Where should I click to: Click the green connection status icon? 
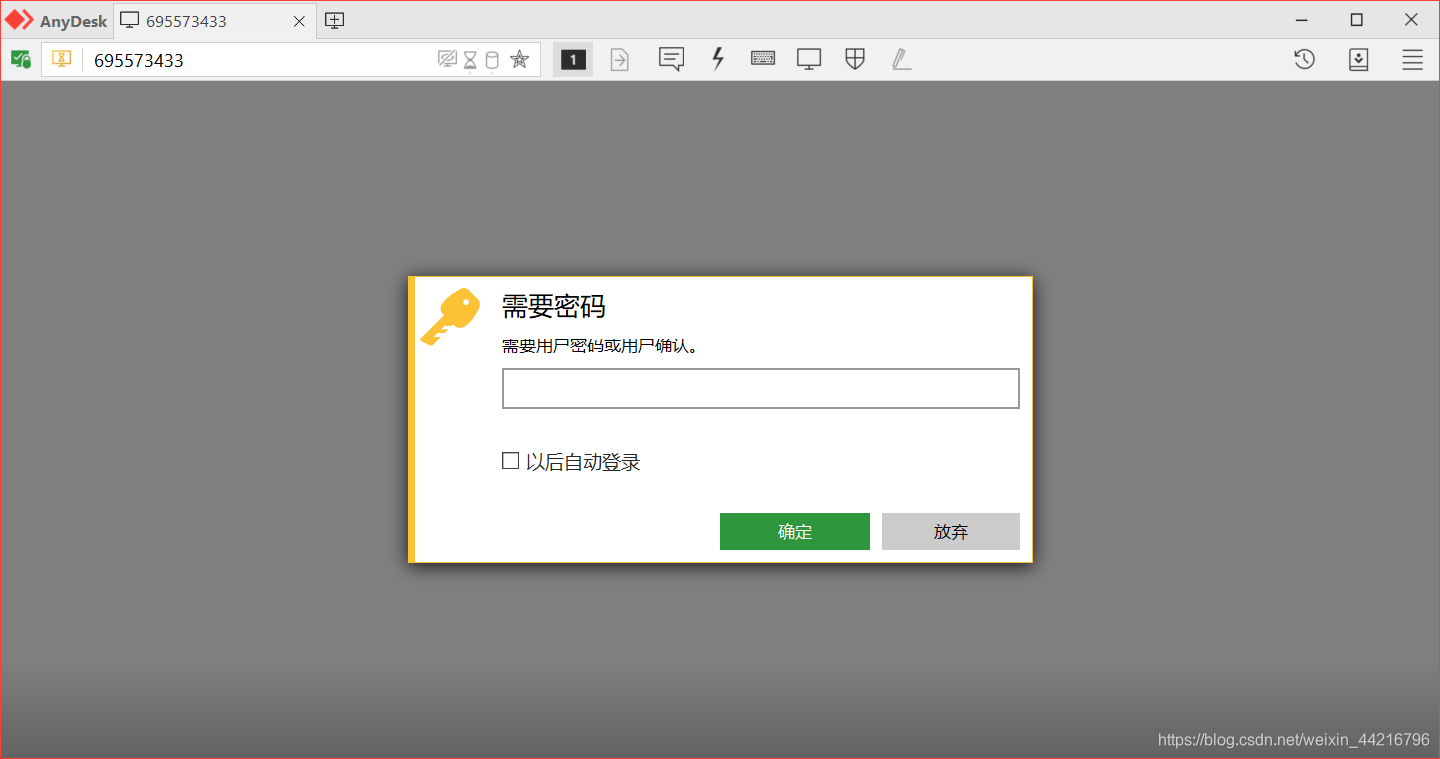21,59
